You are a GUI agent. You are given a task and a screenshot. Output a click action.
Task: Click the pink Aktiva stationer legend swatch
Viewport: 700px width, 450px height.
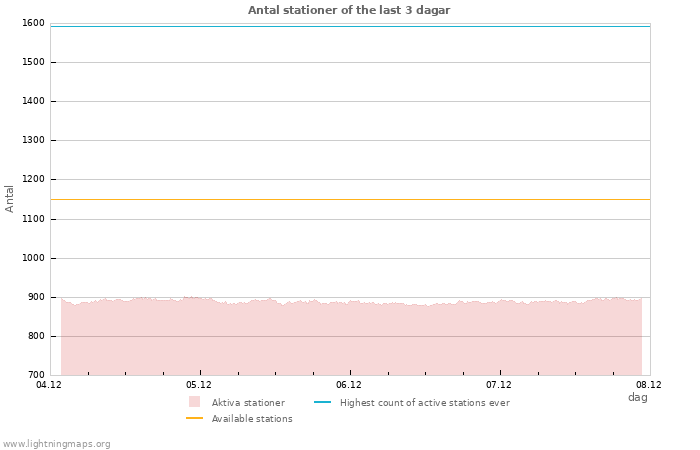click(x=194, y=402)
